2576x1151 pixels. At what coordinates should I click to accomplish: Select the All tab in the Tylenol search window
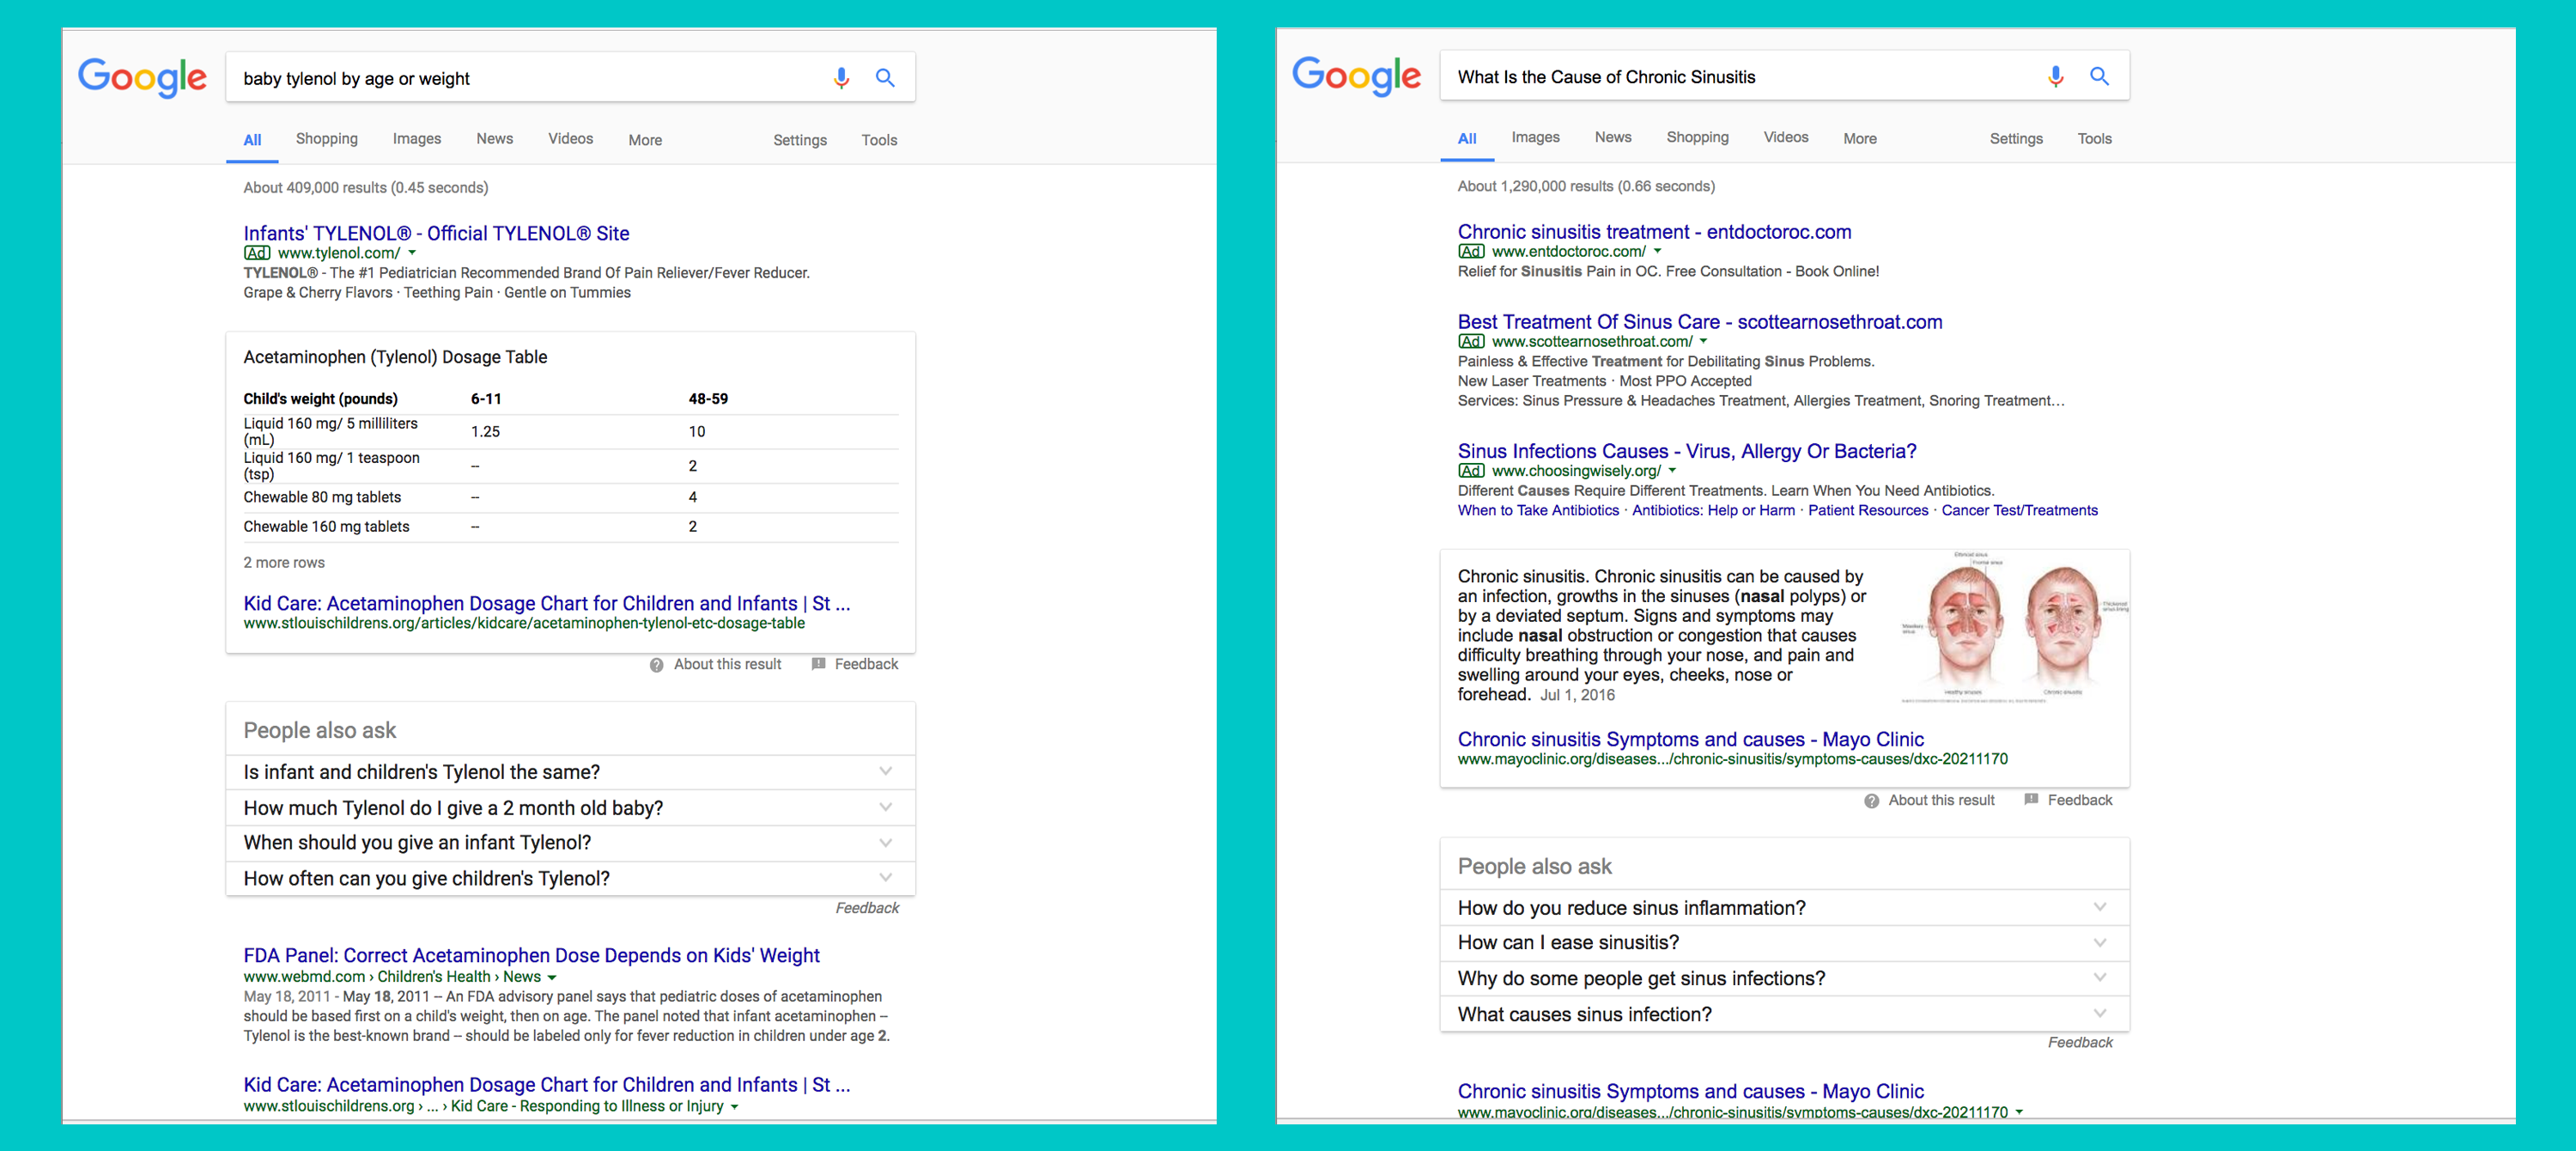click(x=253, y=140)
